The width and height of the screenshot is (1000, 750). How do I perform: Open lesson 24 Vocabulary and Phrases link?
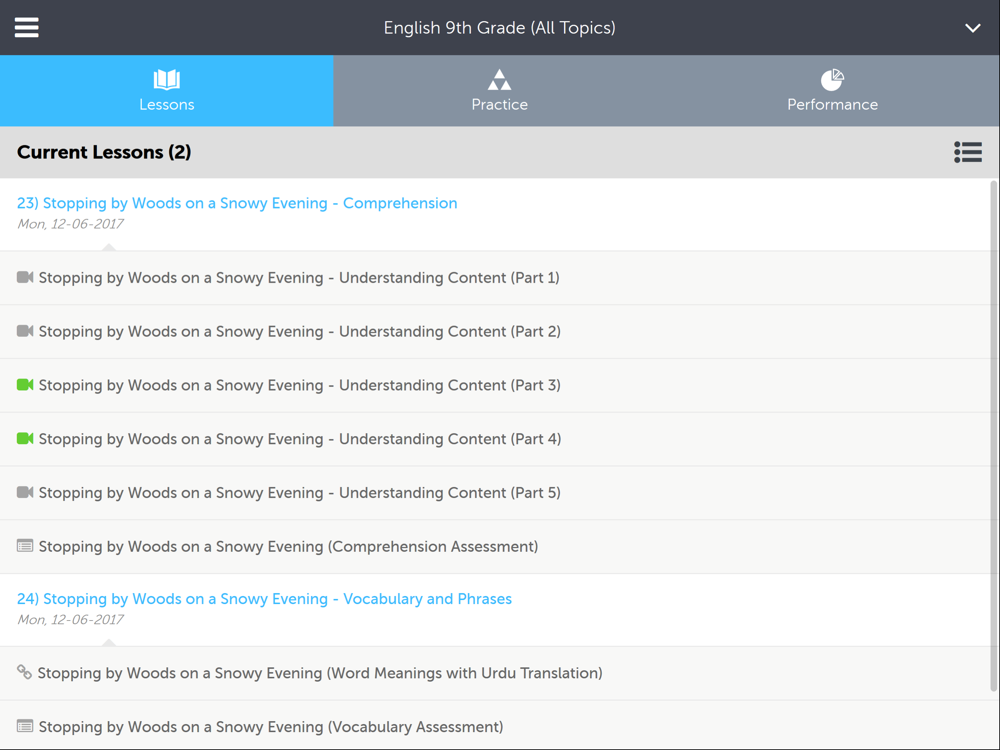tap(264, 599)
